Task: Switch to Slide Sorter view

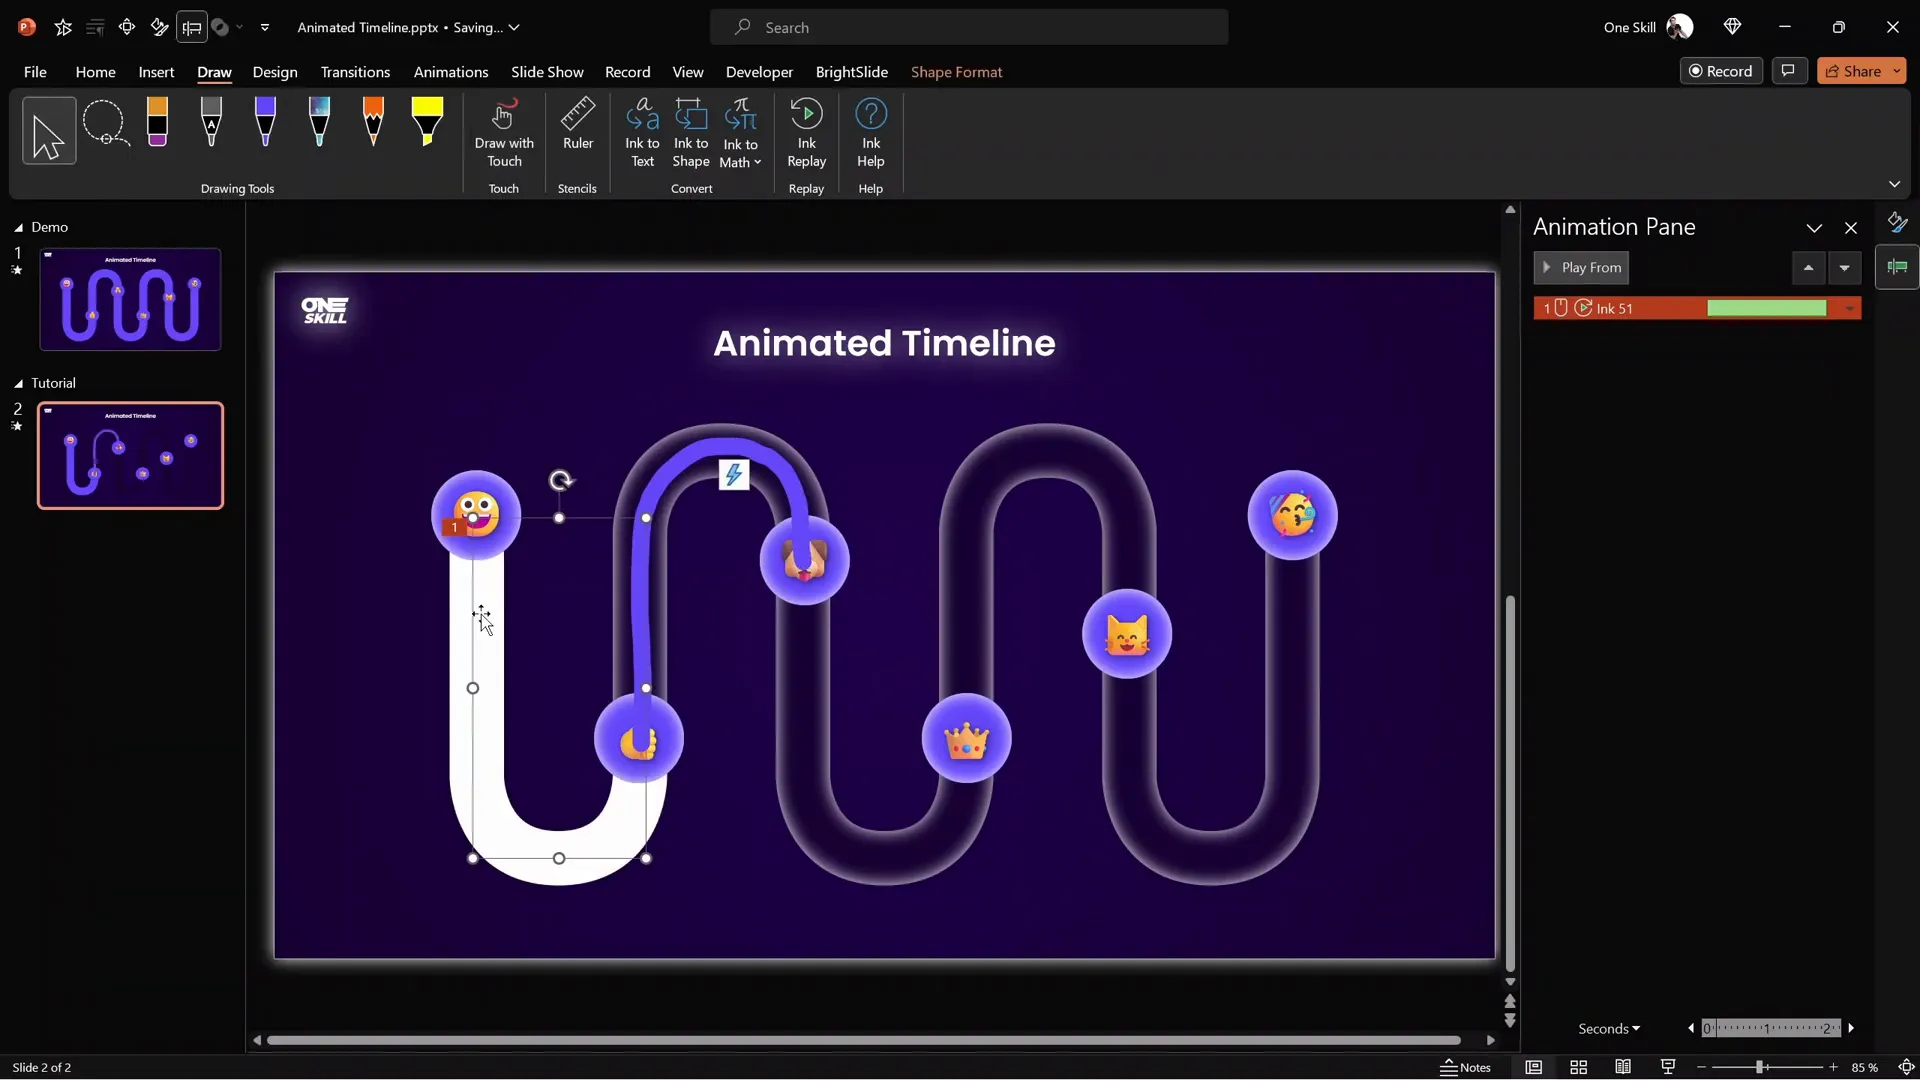Action: [1578, 1067]
